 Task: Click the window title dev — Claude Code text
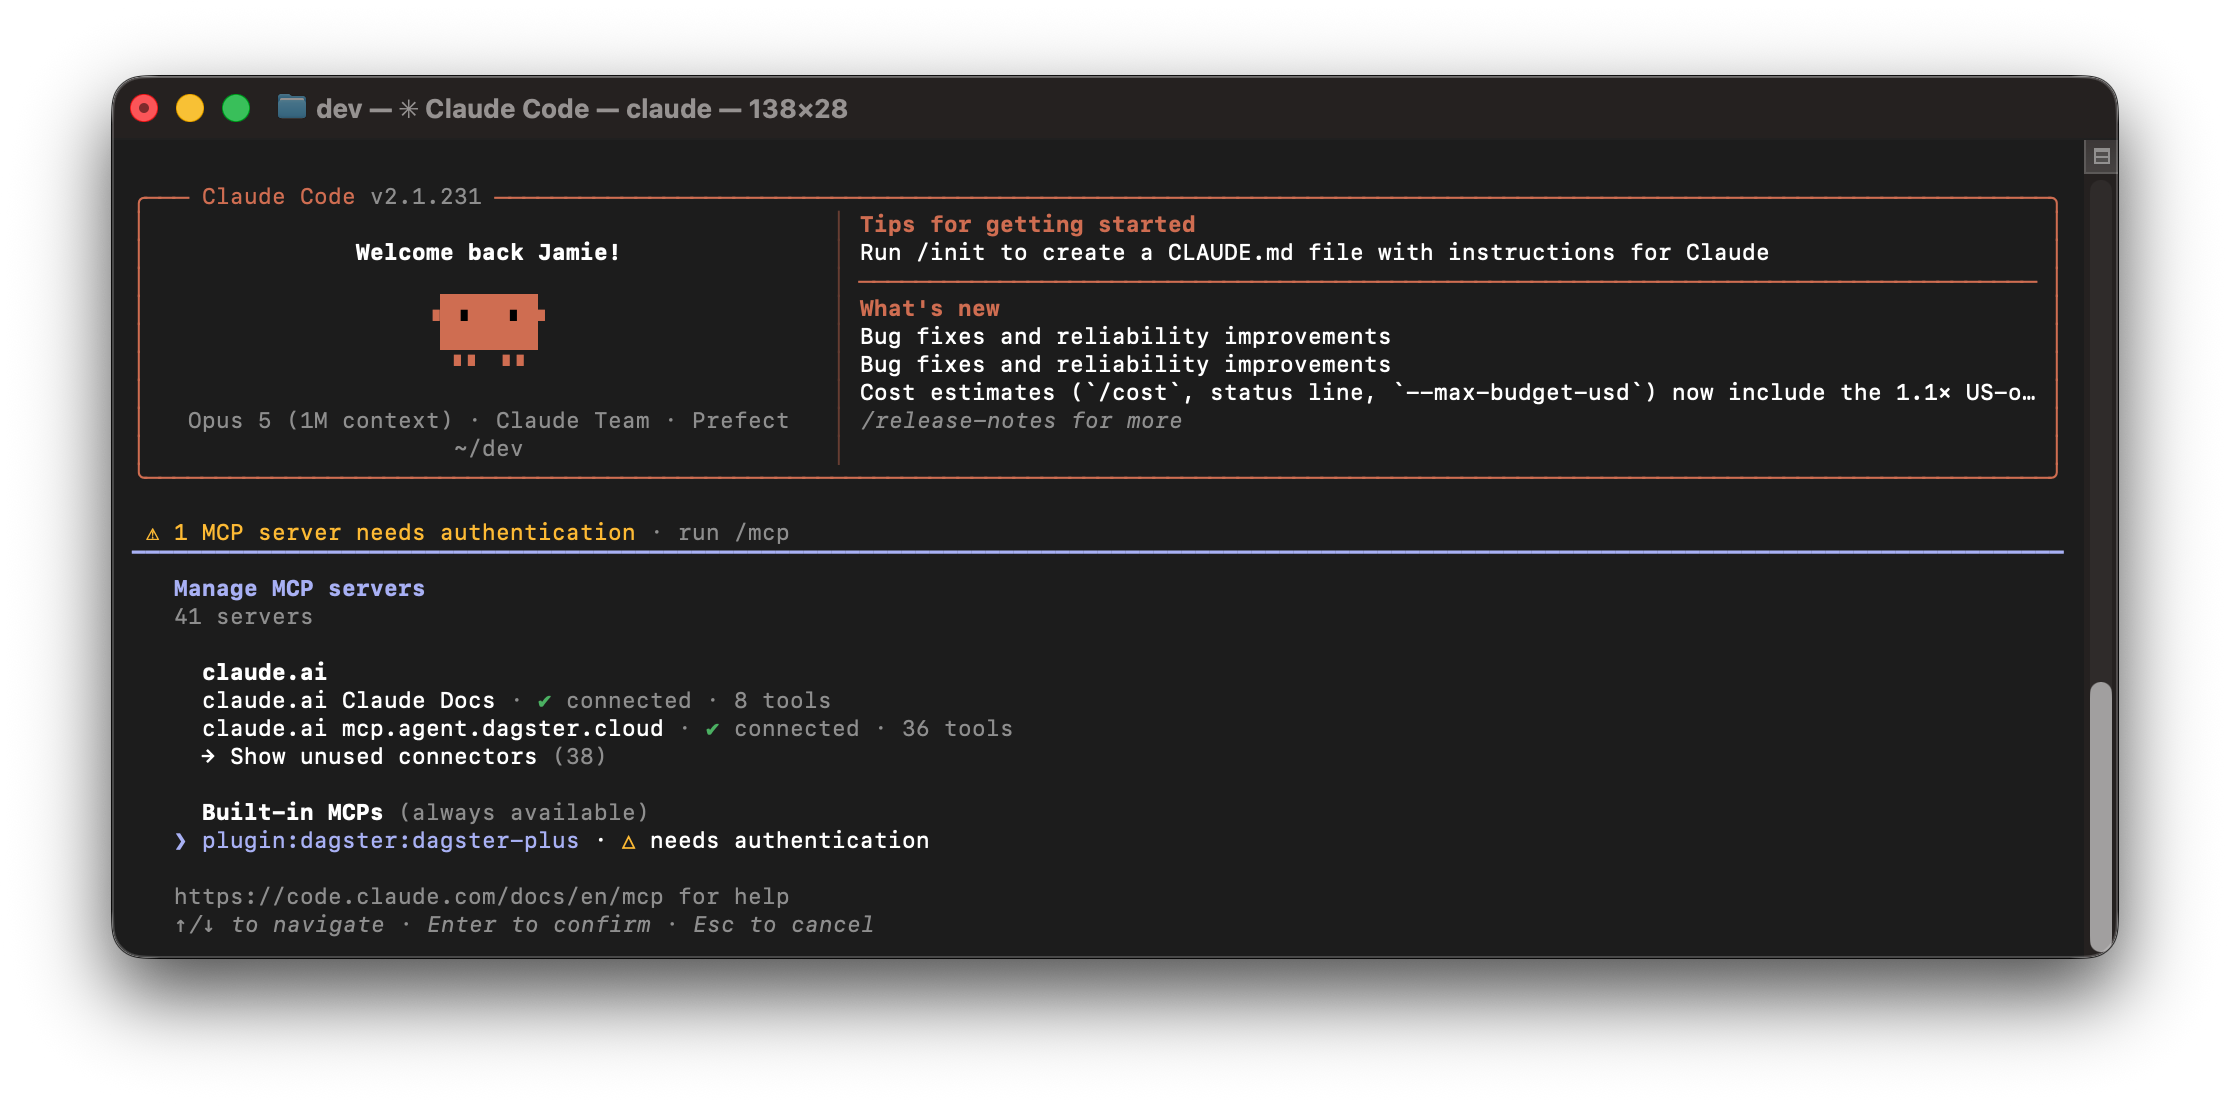pyautogui.click(x=582, y=108)
